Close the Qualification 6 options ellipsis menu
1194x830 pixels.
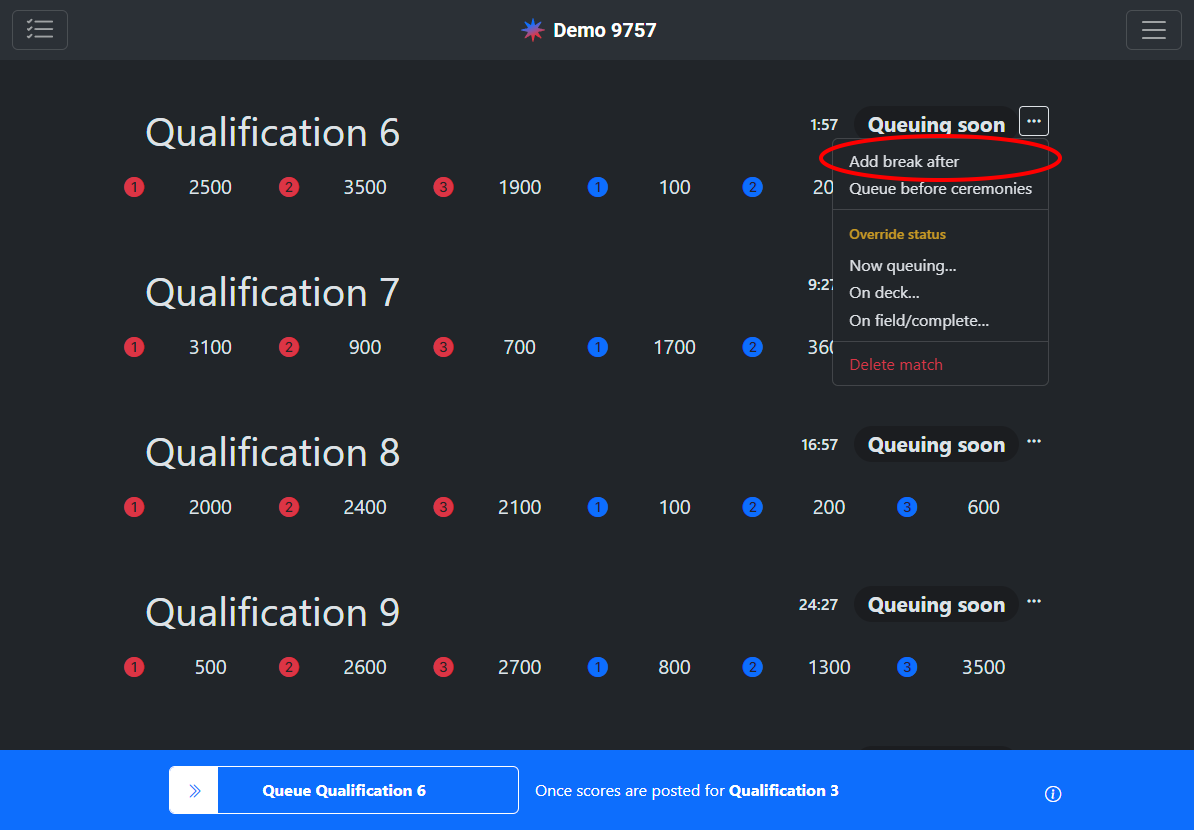click(1033, 122)
